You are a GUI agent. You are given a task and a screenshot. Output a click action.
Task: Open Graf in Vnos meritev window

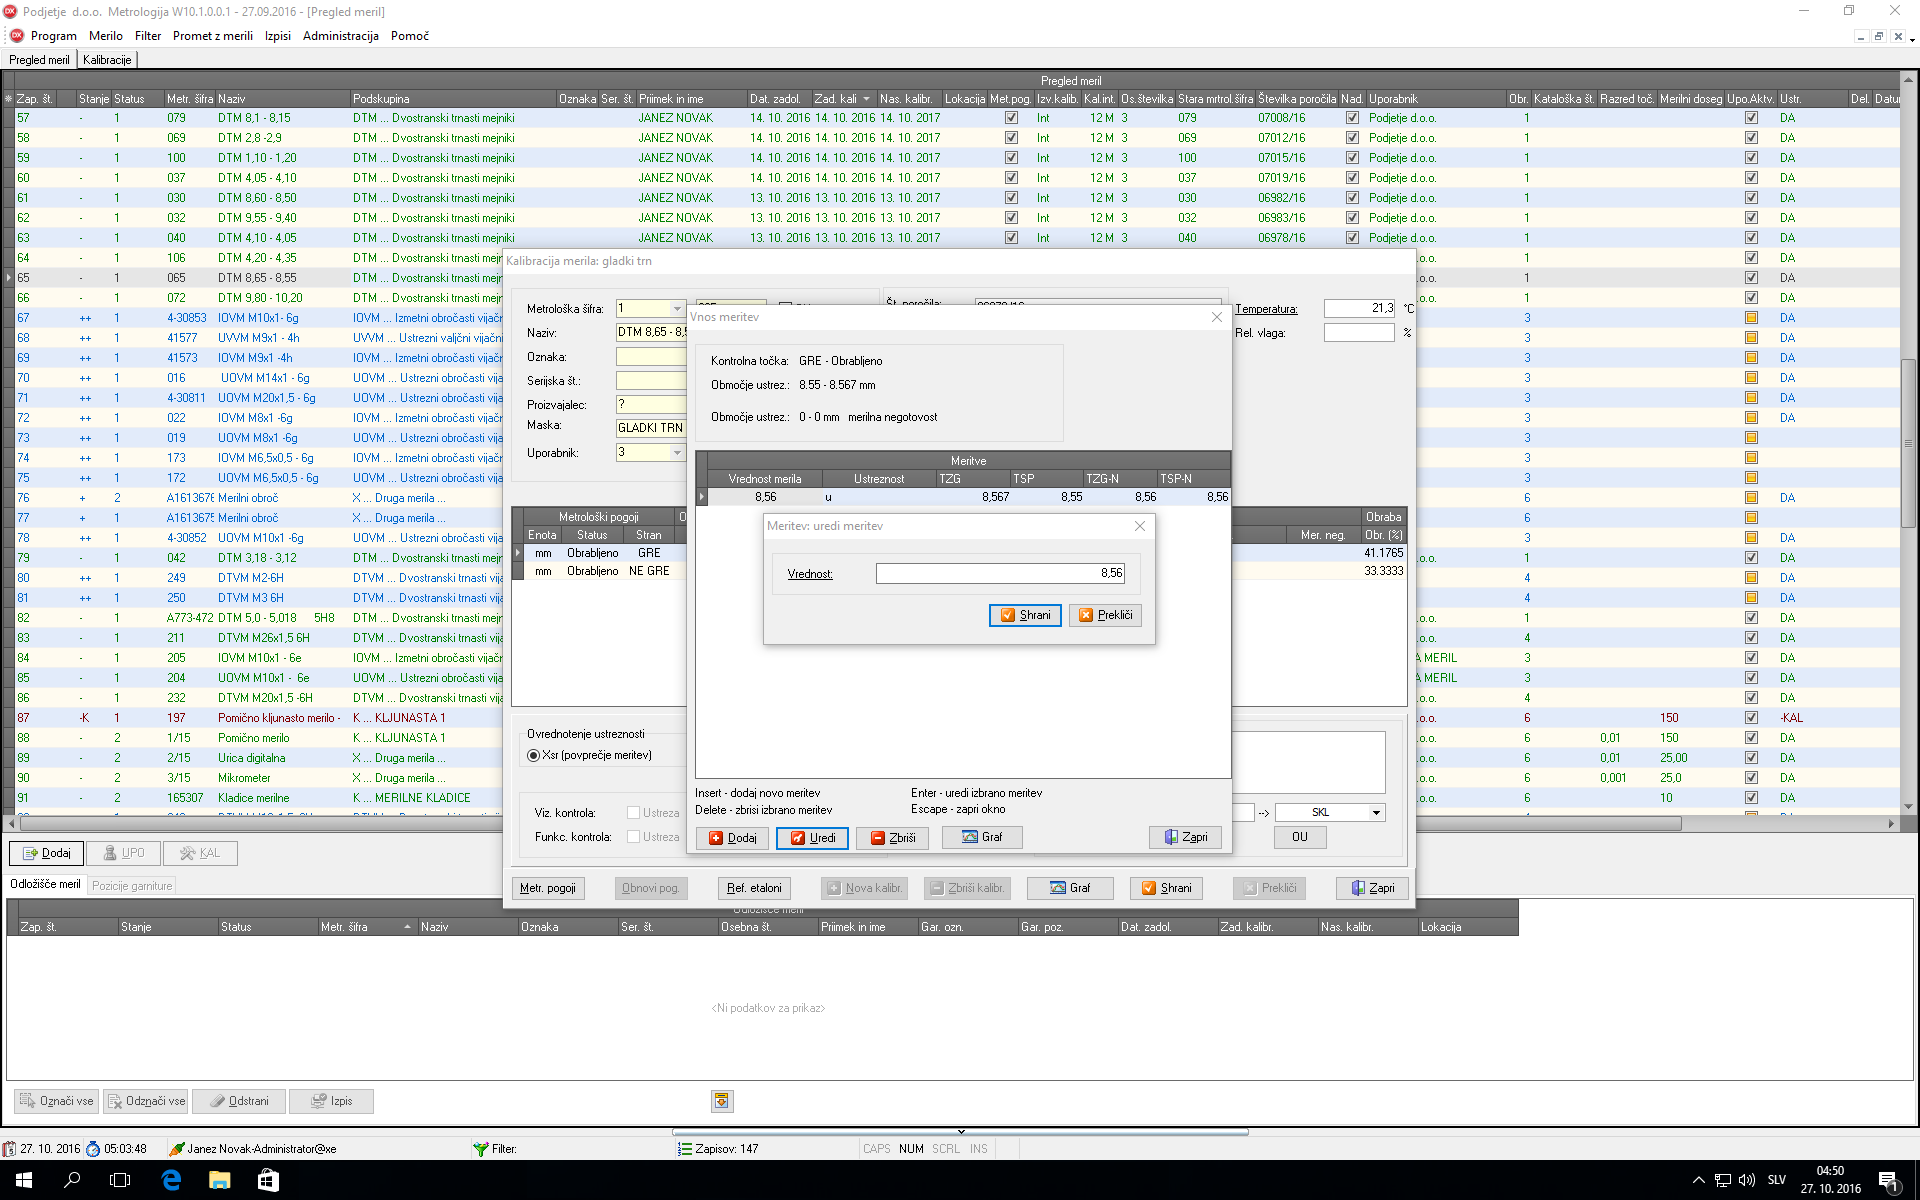point(981,837)
